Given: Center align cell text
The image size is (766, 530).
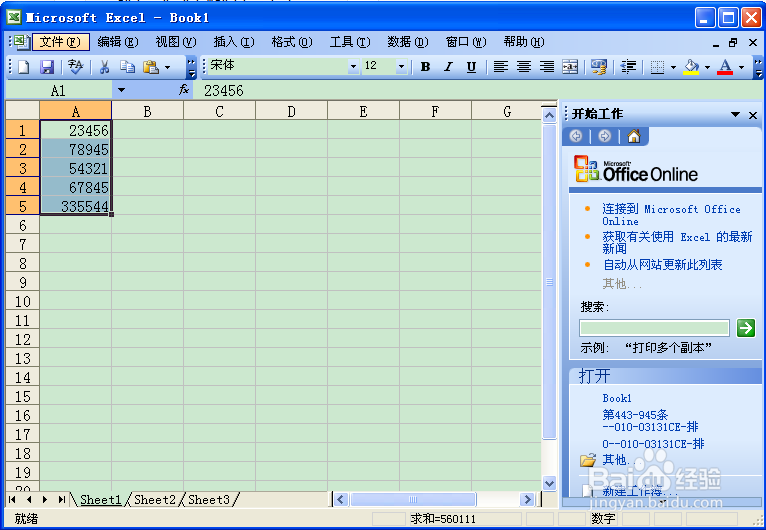Looking at the screenshot, I should tap(524, 67).
